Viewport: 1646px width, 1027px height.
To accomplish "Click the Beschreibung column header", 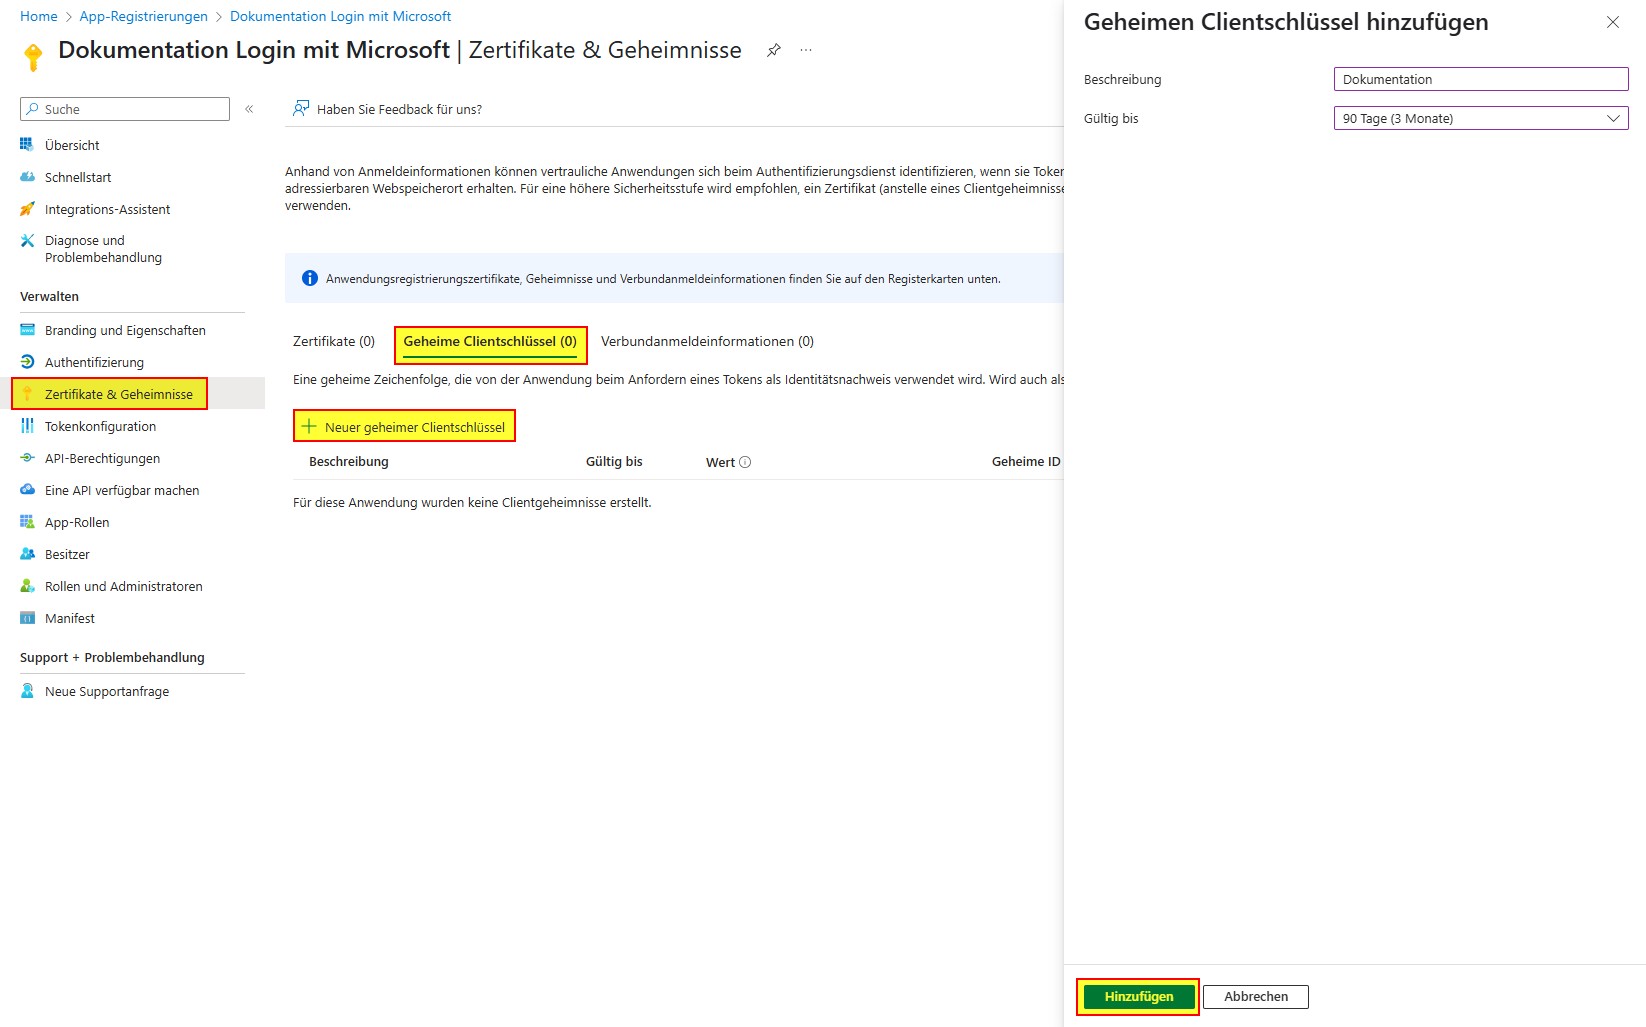I will pyautogui.click(x=349, y=461).
